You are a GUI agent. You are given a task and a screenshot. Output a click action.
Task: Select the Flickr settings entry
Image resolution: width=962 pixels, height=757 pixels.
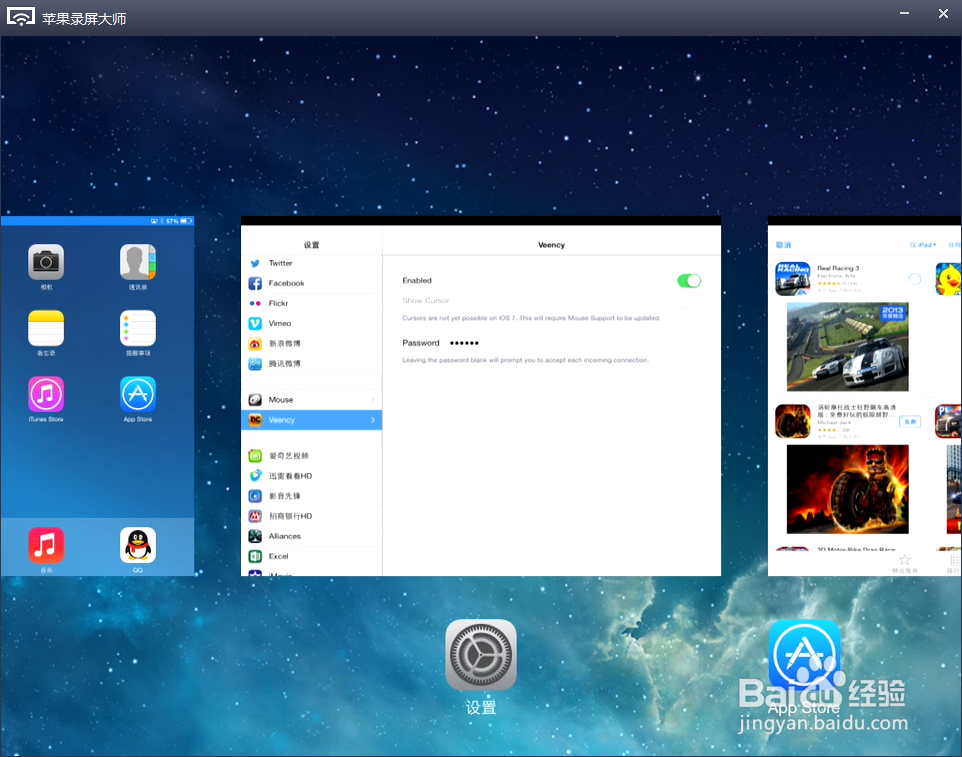point(312,304)
